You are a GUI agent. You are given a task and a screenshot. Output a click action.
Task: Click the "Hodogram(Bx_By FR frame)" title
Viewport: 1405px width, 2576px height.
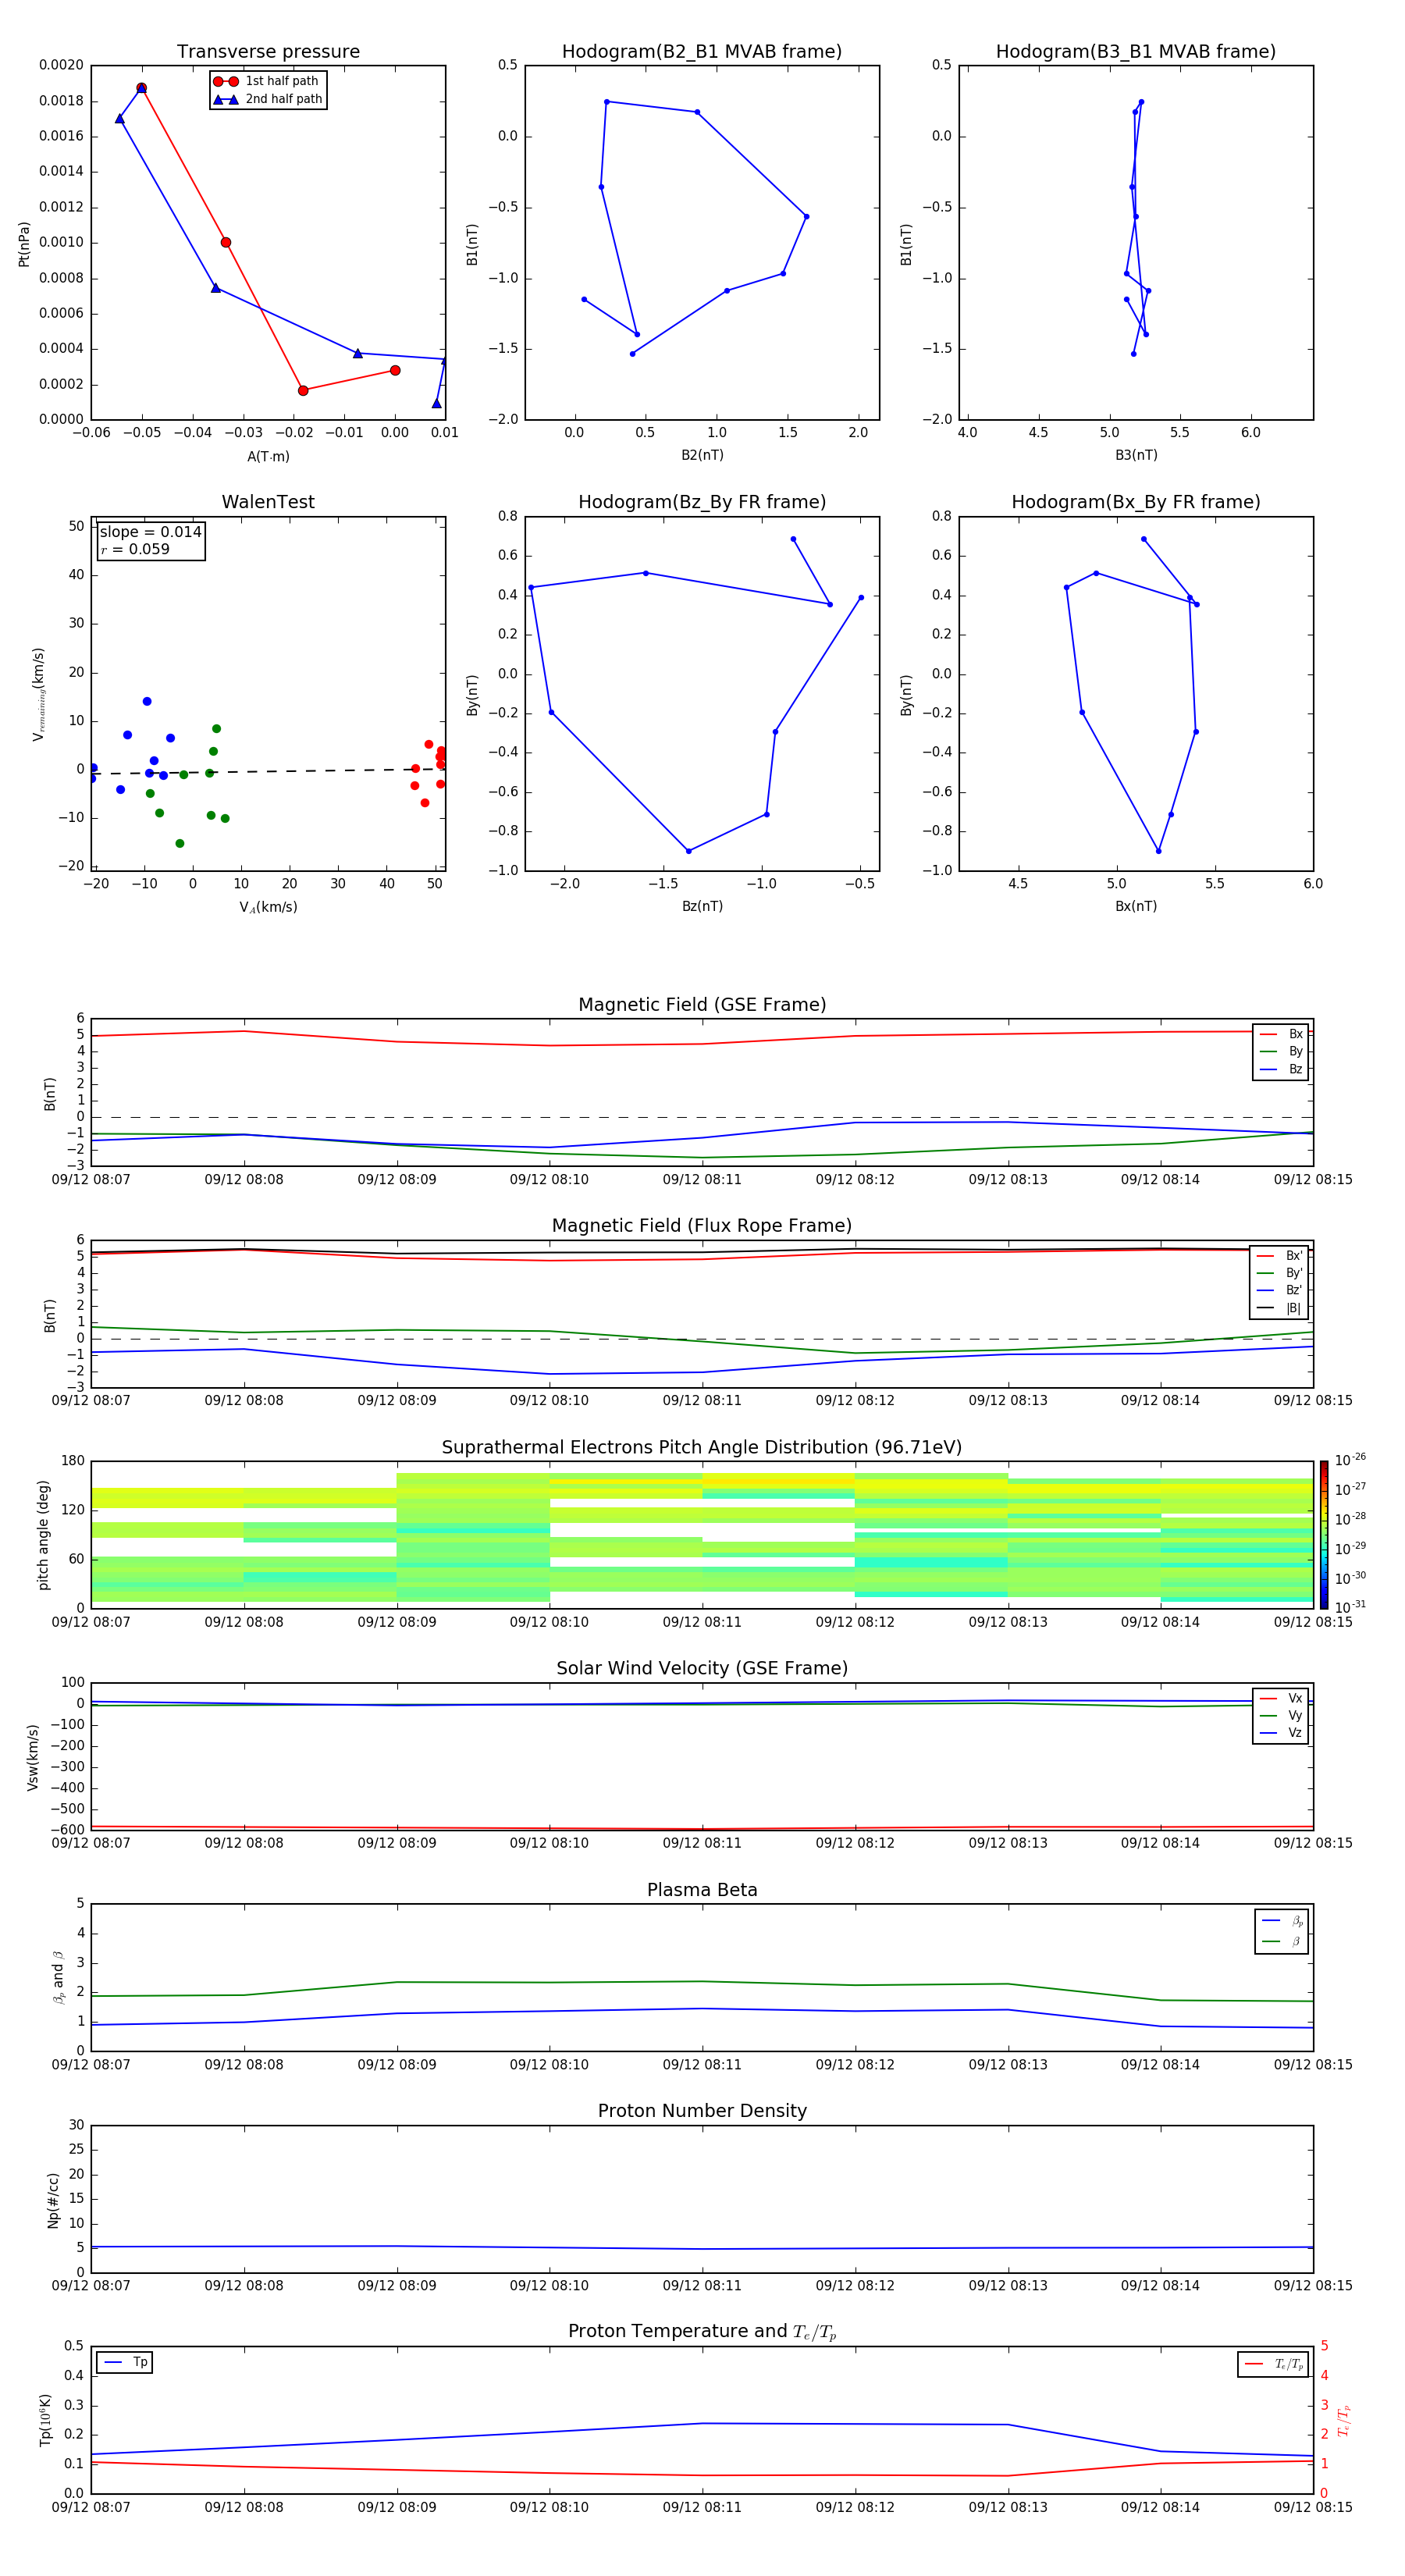(x=1136, y=502)
